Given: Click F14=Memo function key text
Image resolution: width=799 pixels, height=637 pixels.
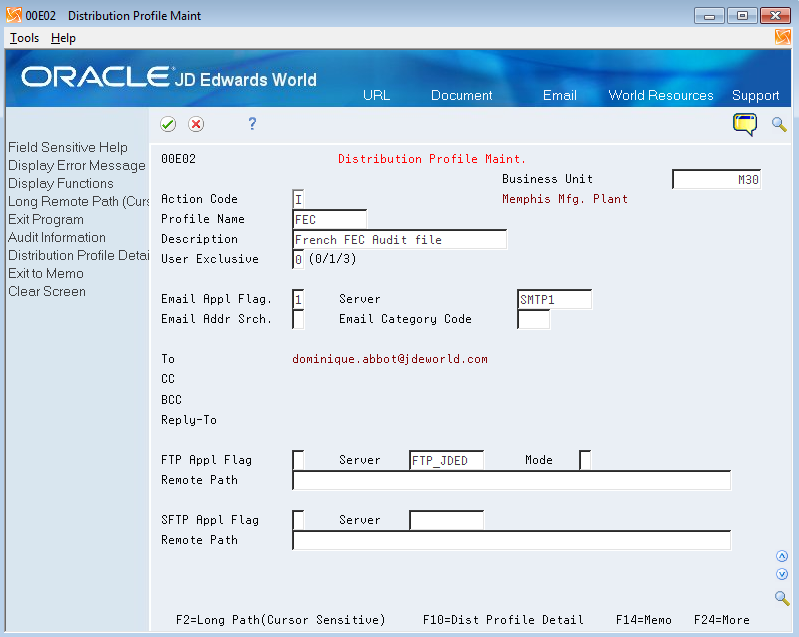Looking at the screenshot, I should pos(644,620).
